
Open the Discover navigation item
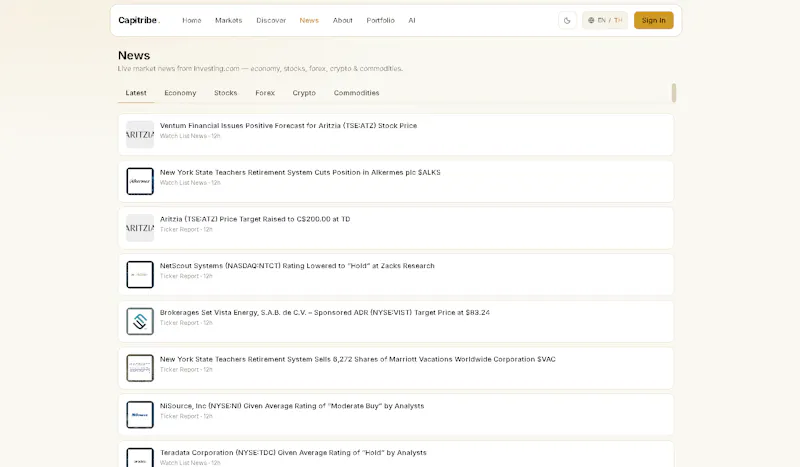[271, 20]
